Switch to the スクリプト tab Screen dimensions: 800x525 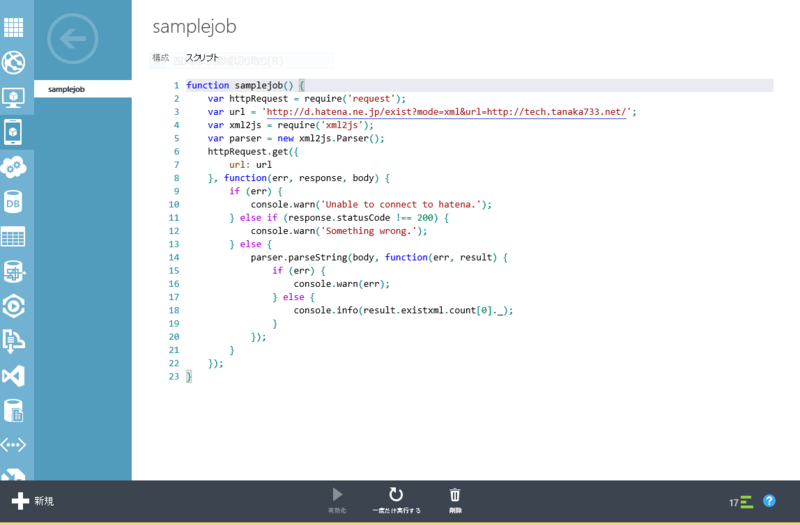pyautogui.click(x=202, y=58)
